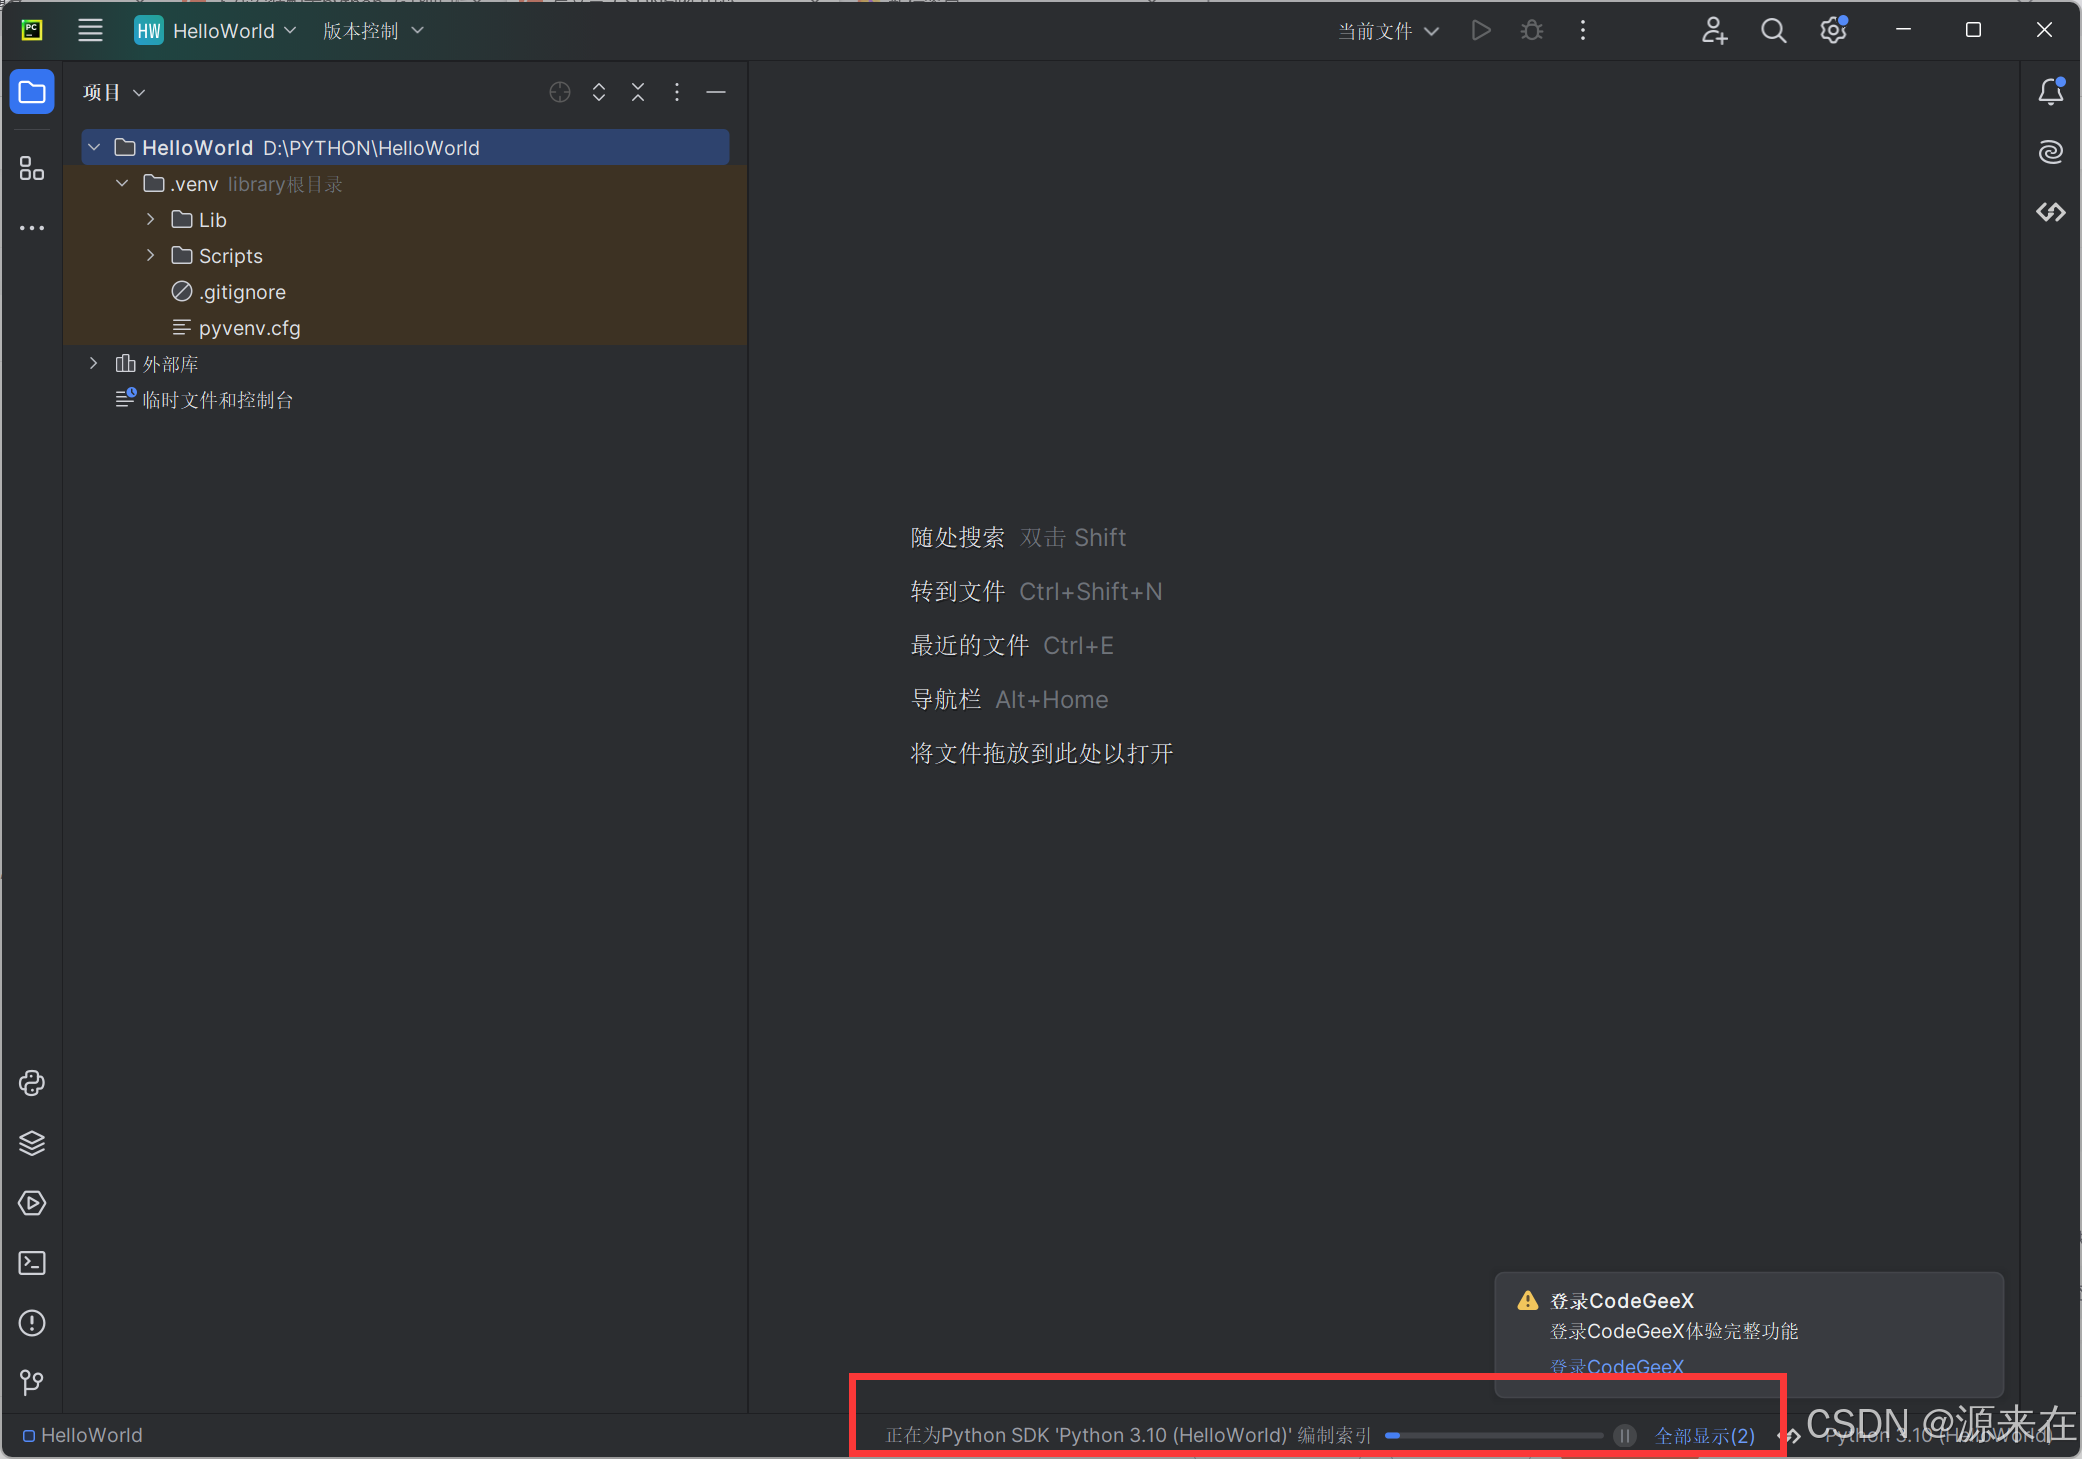The image size is (2082, 1459).
Task: Open the main hamburger menu
Action: click(90, 30)
